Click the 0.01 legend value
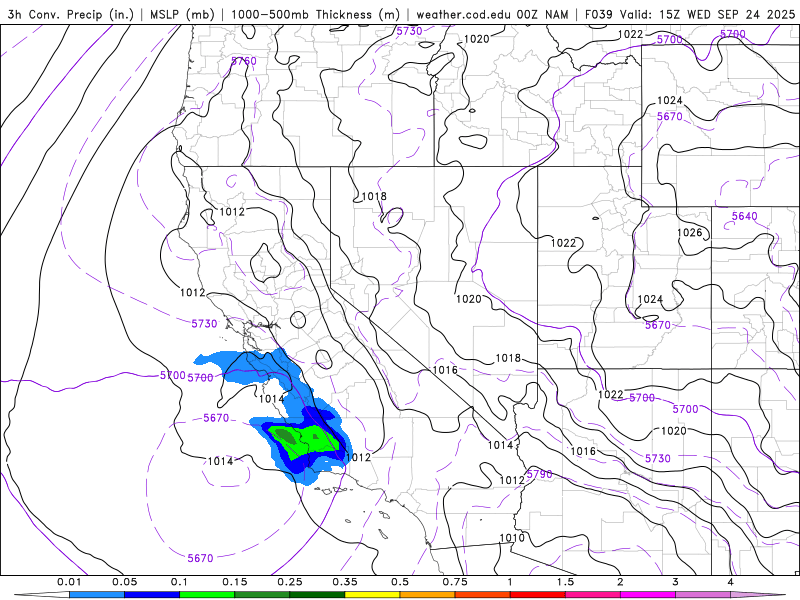The height and width of the screenshot is (600, 800). [x=69, y=582]
